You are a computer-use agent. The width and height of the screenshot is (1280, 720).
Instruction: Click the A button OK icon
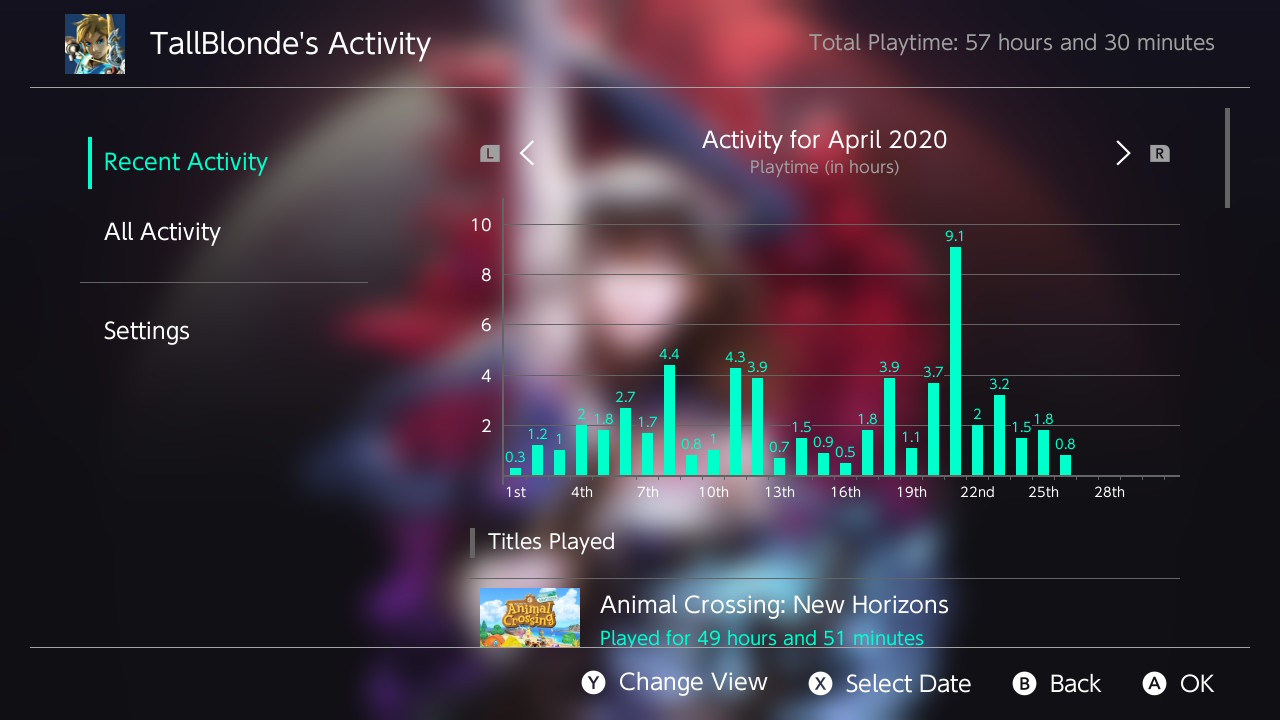(x=1155, y=684)
